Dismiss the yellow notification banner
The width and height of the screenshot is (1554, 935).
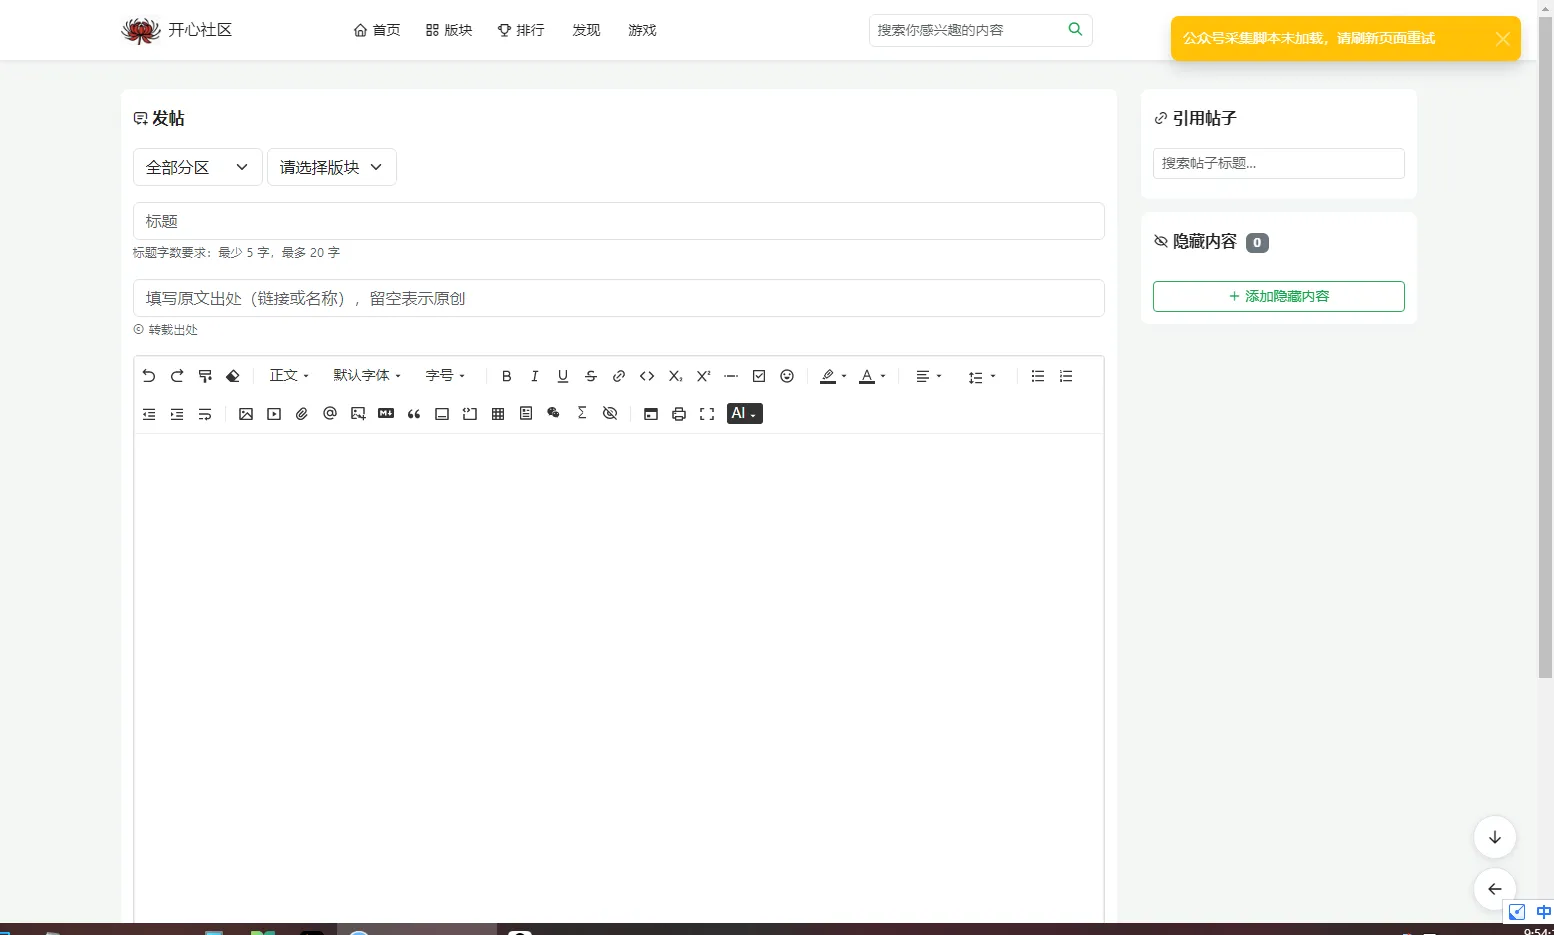[x=1503, y=39]
